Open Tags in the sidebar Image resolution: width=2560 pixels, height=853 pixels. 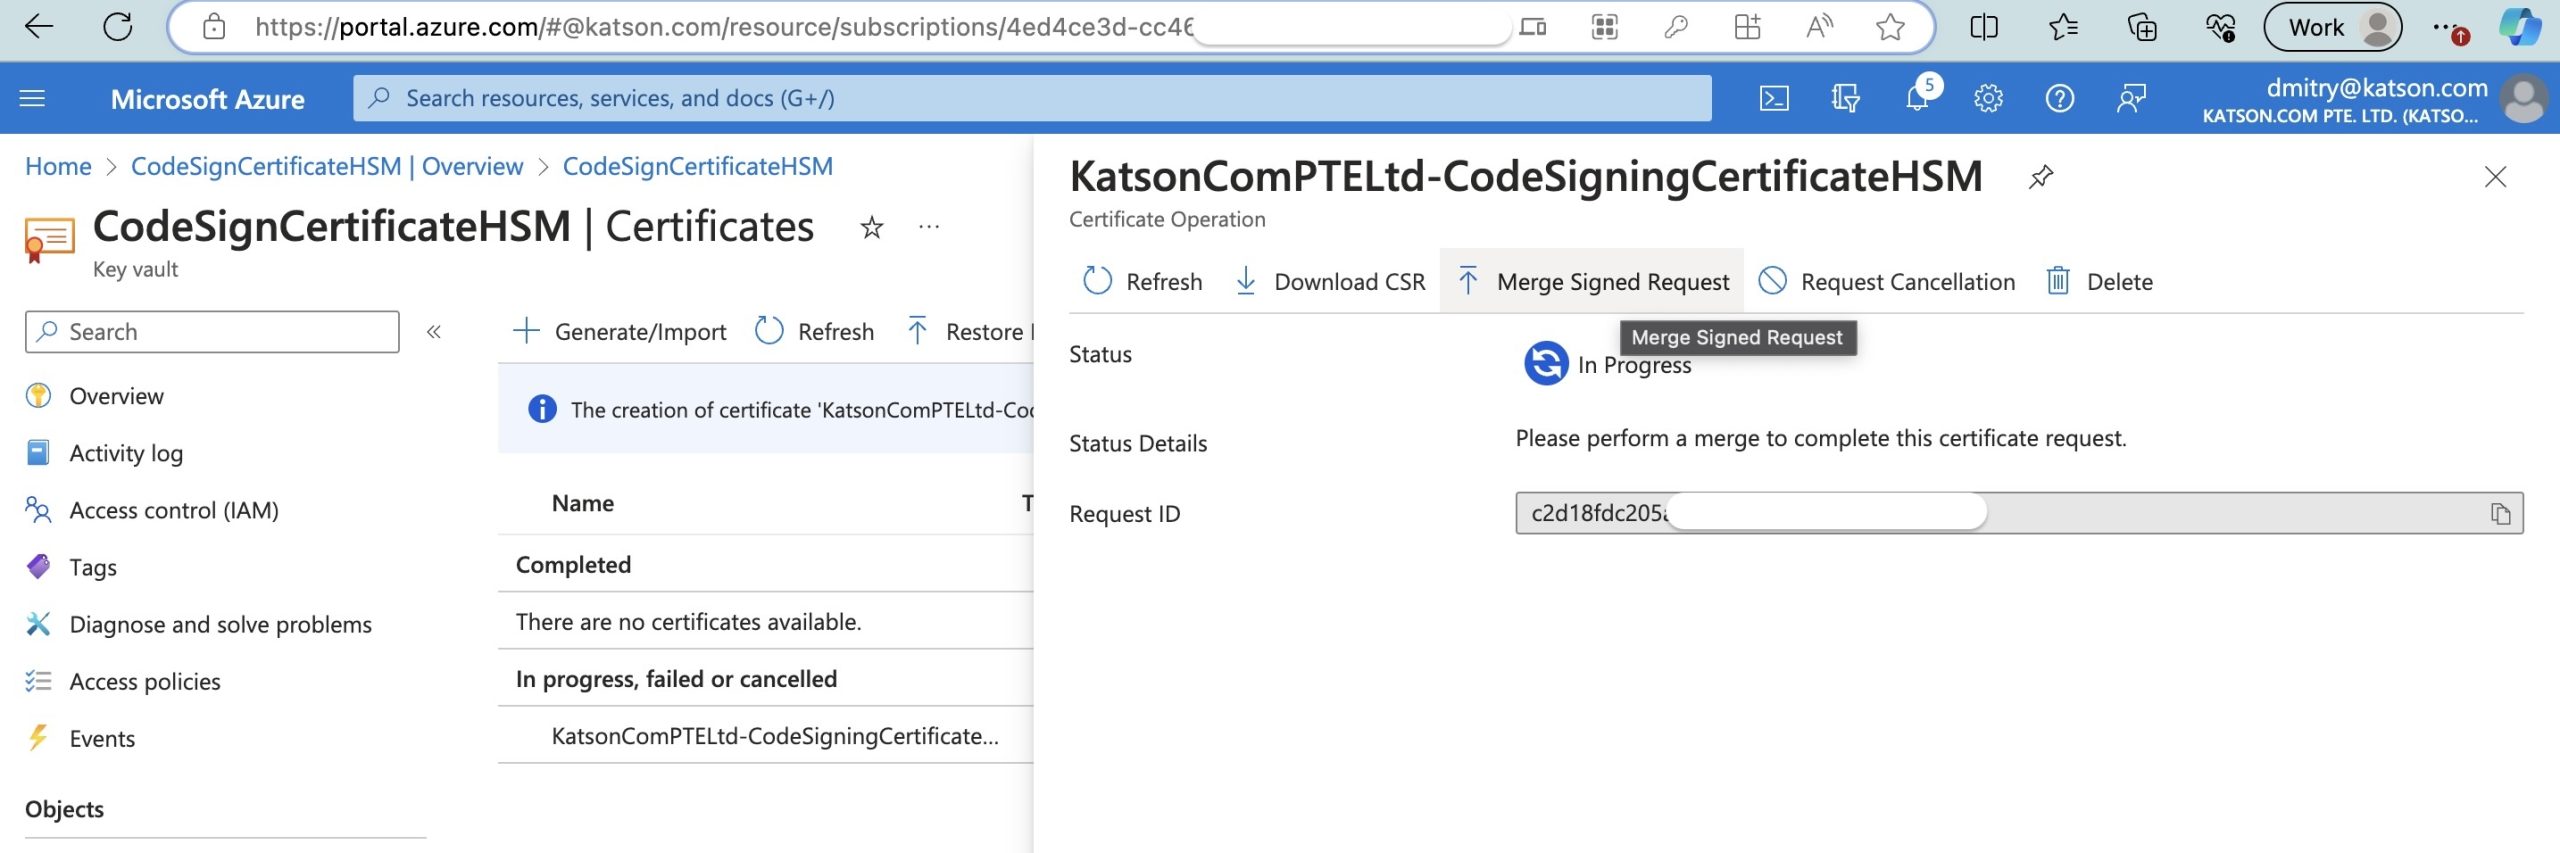(x=93, y=567)
